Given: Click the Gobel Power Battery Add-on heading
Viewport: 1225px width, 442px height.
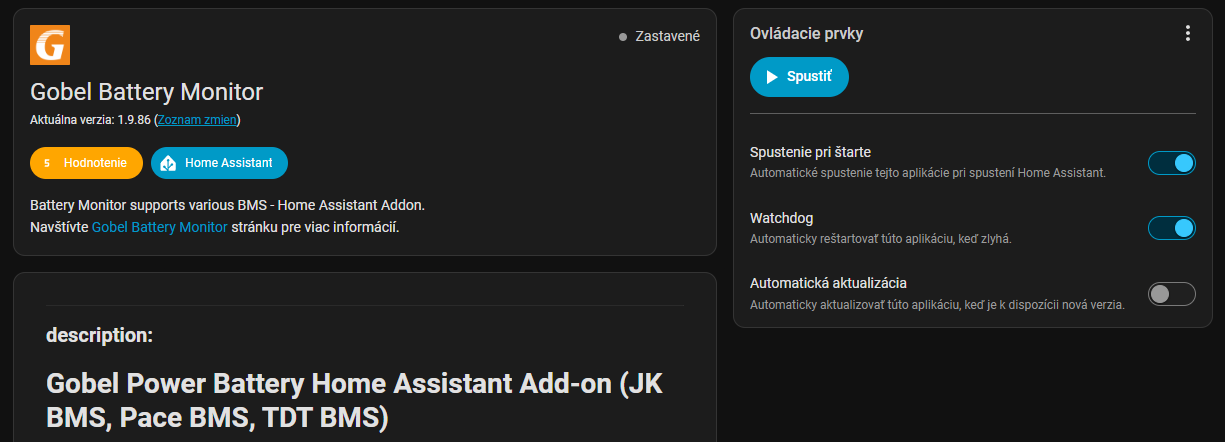Looking at the screenshot, I should (x=355, y=400).
